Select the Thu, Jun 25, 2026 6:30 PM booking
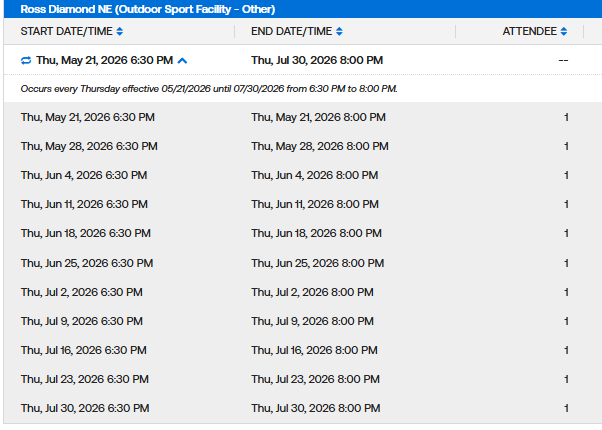 point(86,263)
